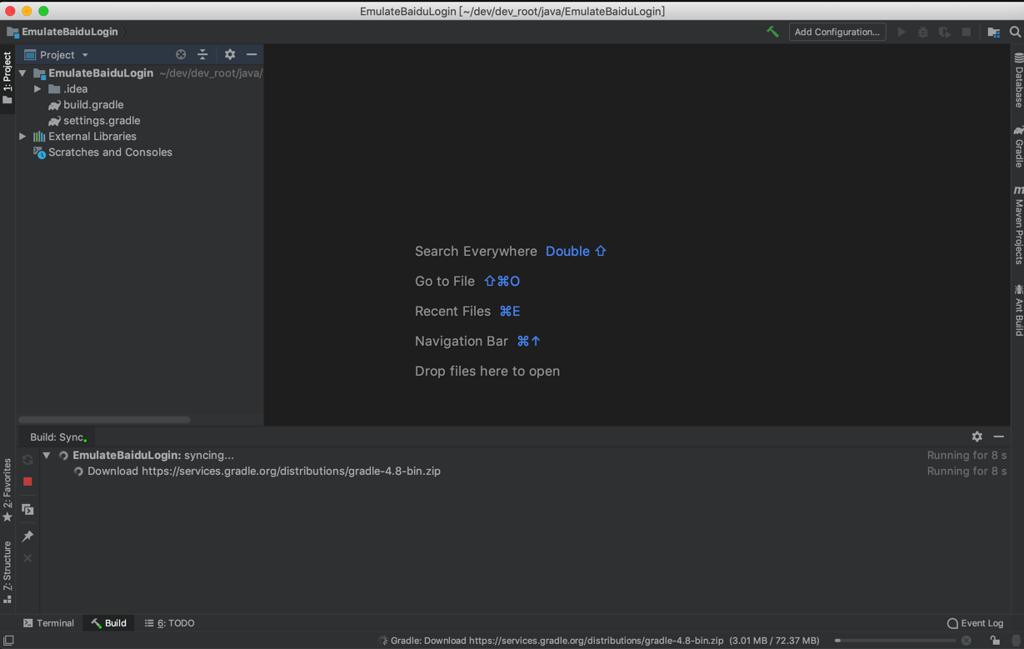Image resolution: width=1024 pixels, height=649 pixels.
Task: Click the Pin tab icon
Action: [x=27, y=536]
